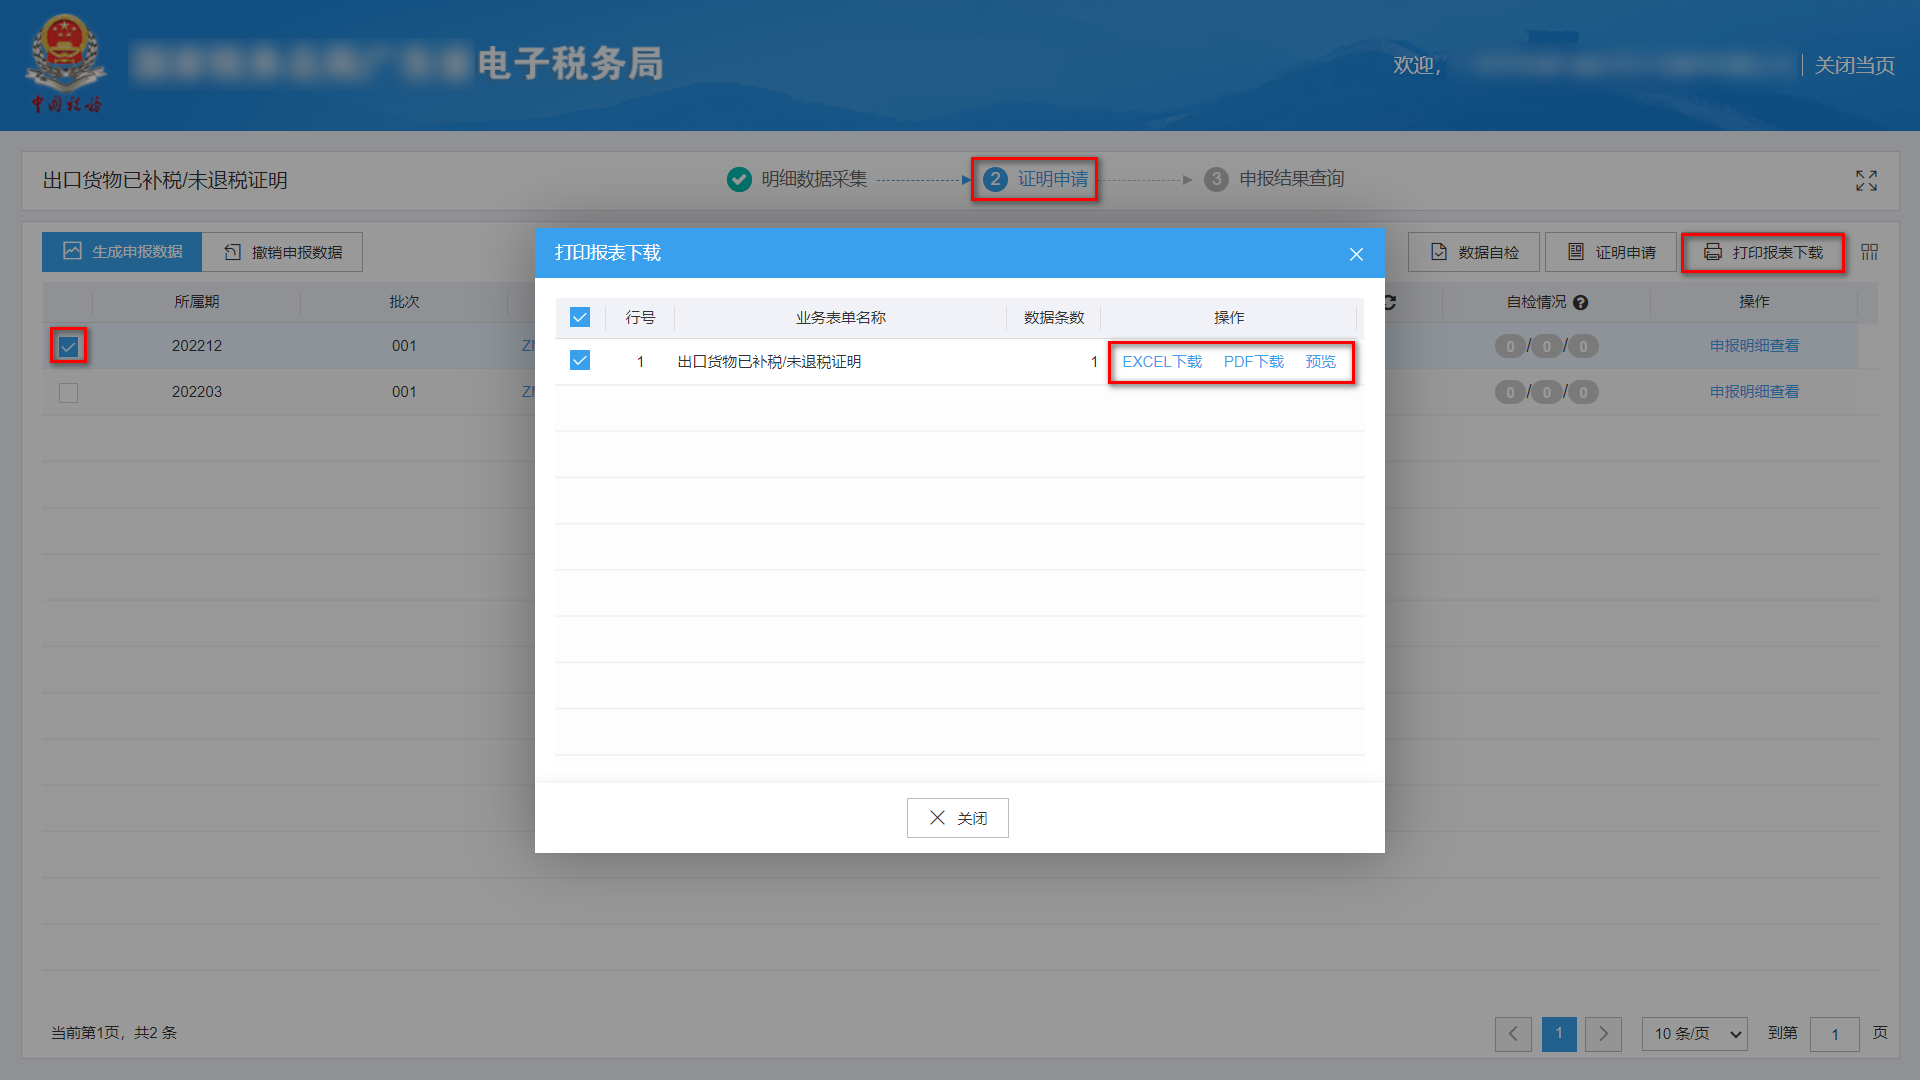Click 关闭当页 at the top right

[1854, 64]
